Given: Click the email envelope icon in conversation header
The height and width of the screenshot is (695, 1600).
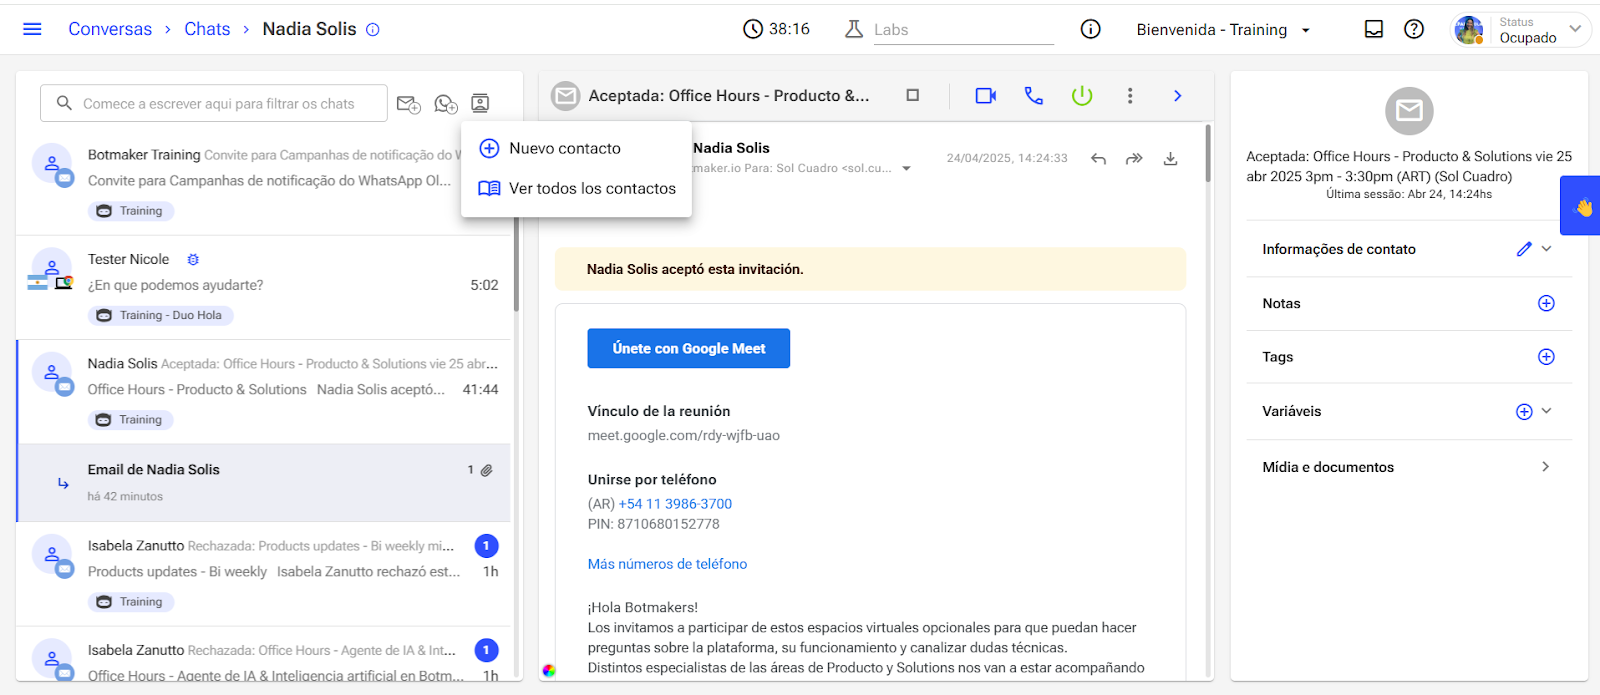Looking at the screenshot, I should [x=566, y=96].
